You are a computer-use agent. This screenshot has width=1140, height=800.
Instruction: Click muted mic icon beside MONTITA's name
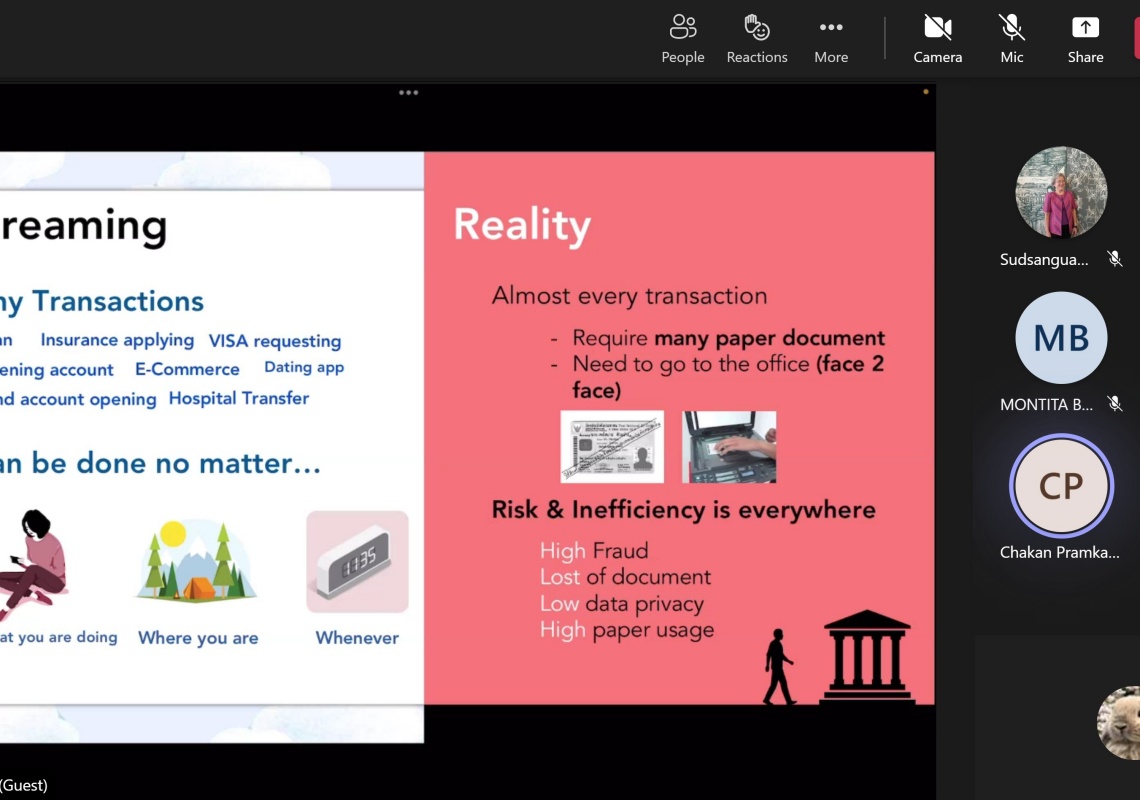(1114, 404)
